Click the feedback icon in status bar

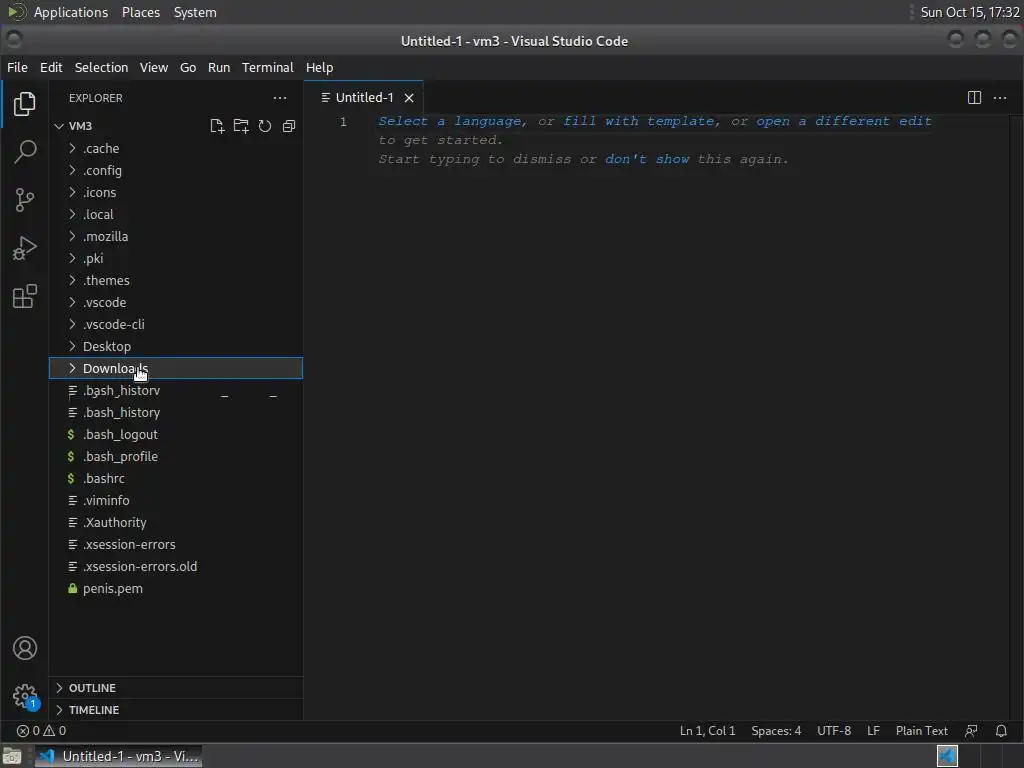point(971,731)
